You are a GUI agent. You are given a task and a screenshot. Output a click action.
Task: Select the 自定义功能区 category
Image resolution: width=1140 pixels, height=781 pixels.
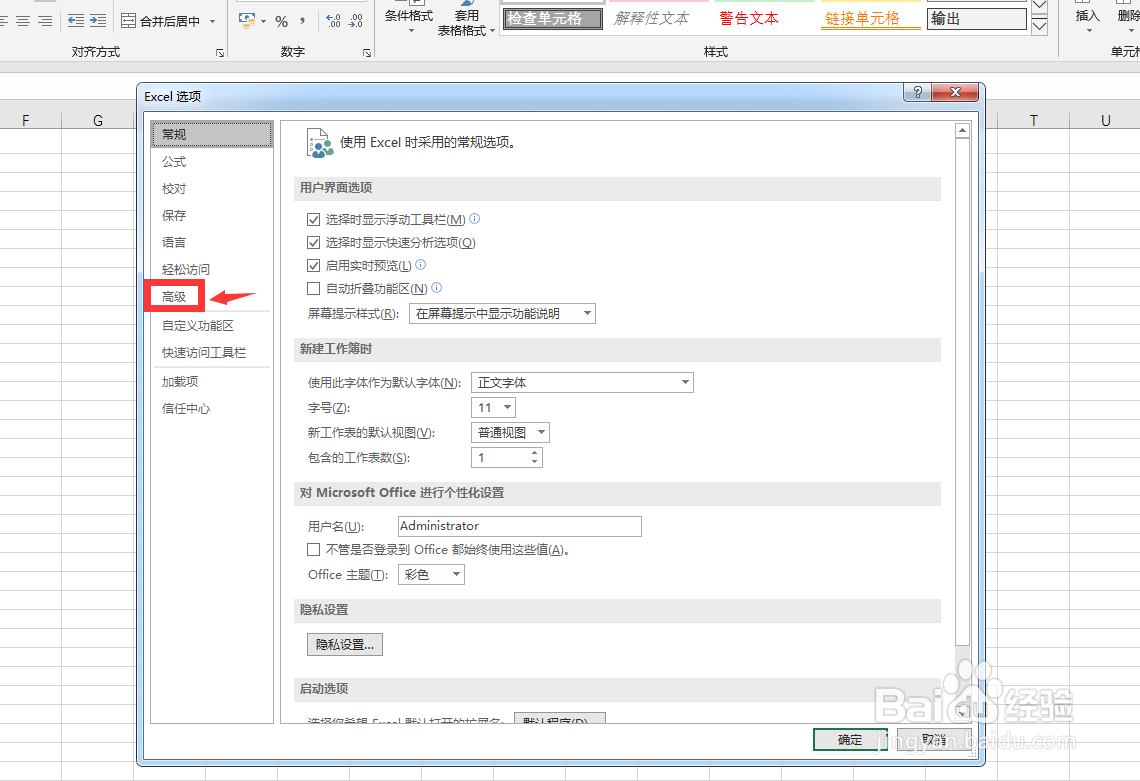[x=212, y=326]
